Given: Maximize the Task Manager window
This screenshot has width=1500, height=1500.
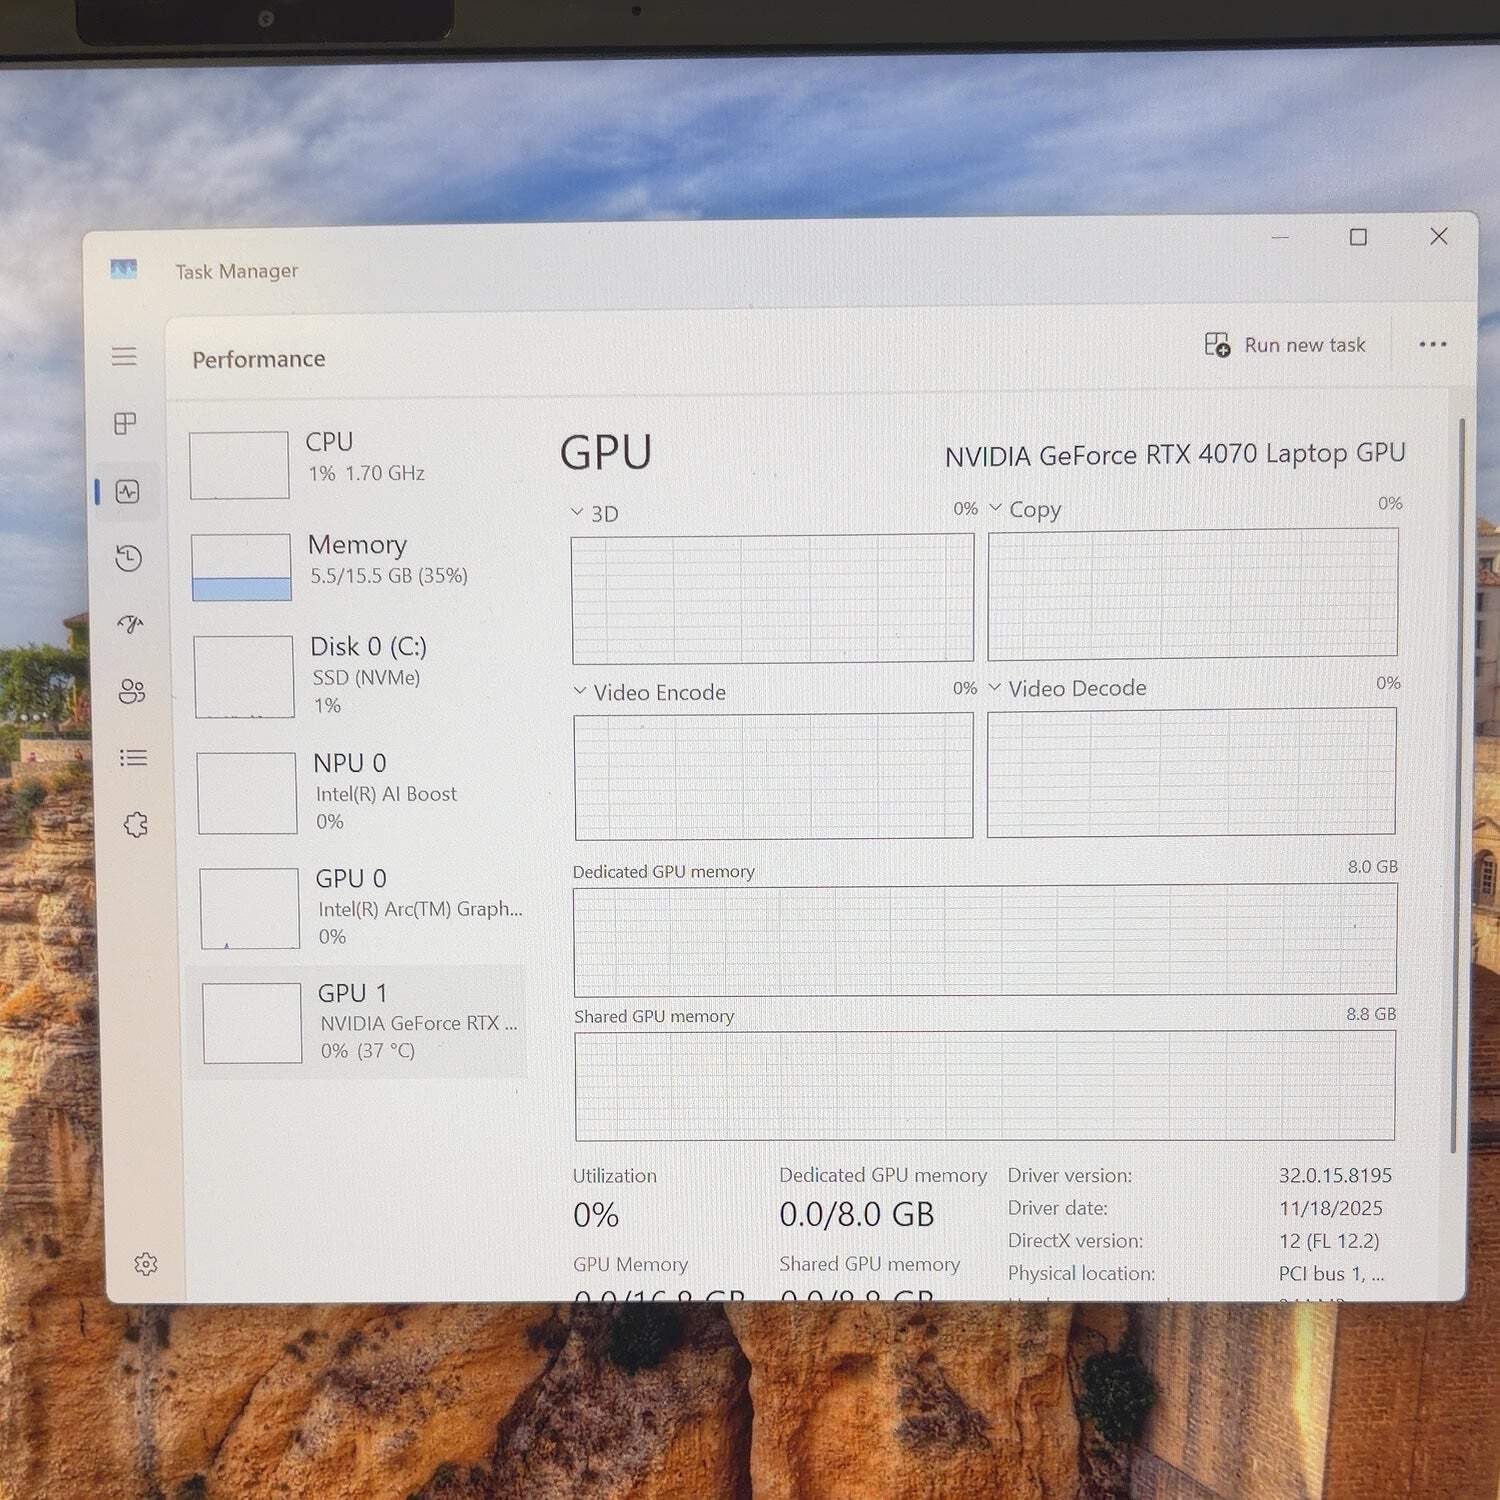Looking at the screenshot, I should tap(1358, 237).
